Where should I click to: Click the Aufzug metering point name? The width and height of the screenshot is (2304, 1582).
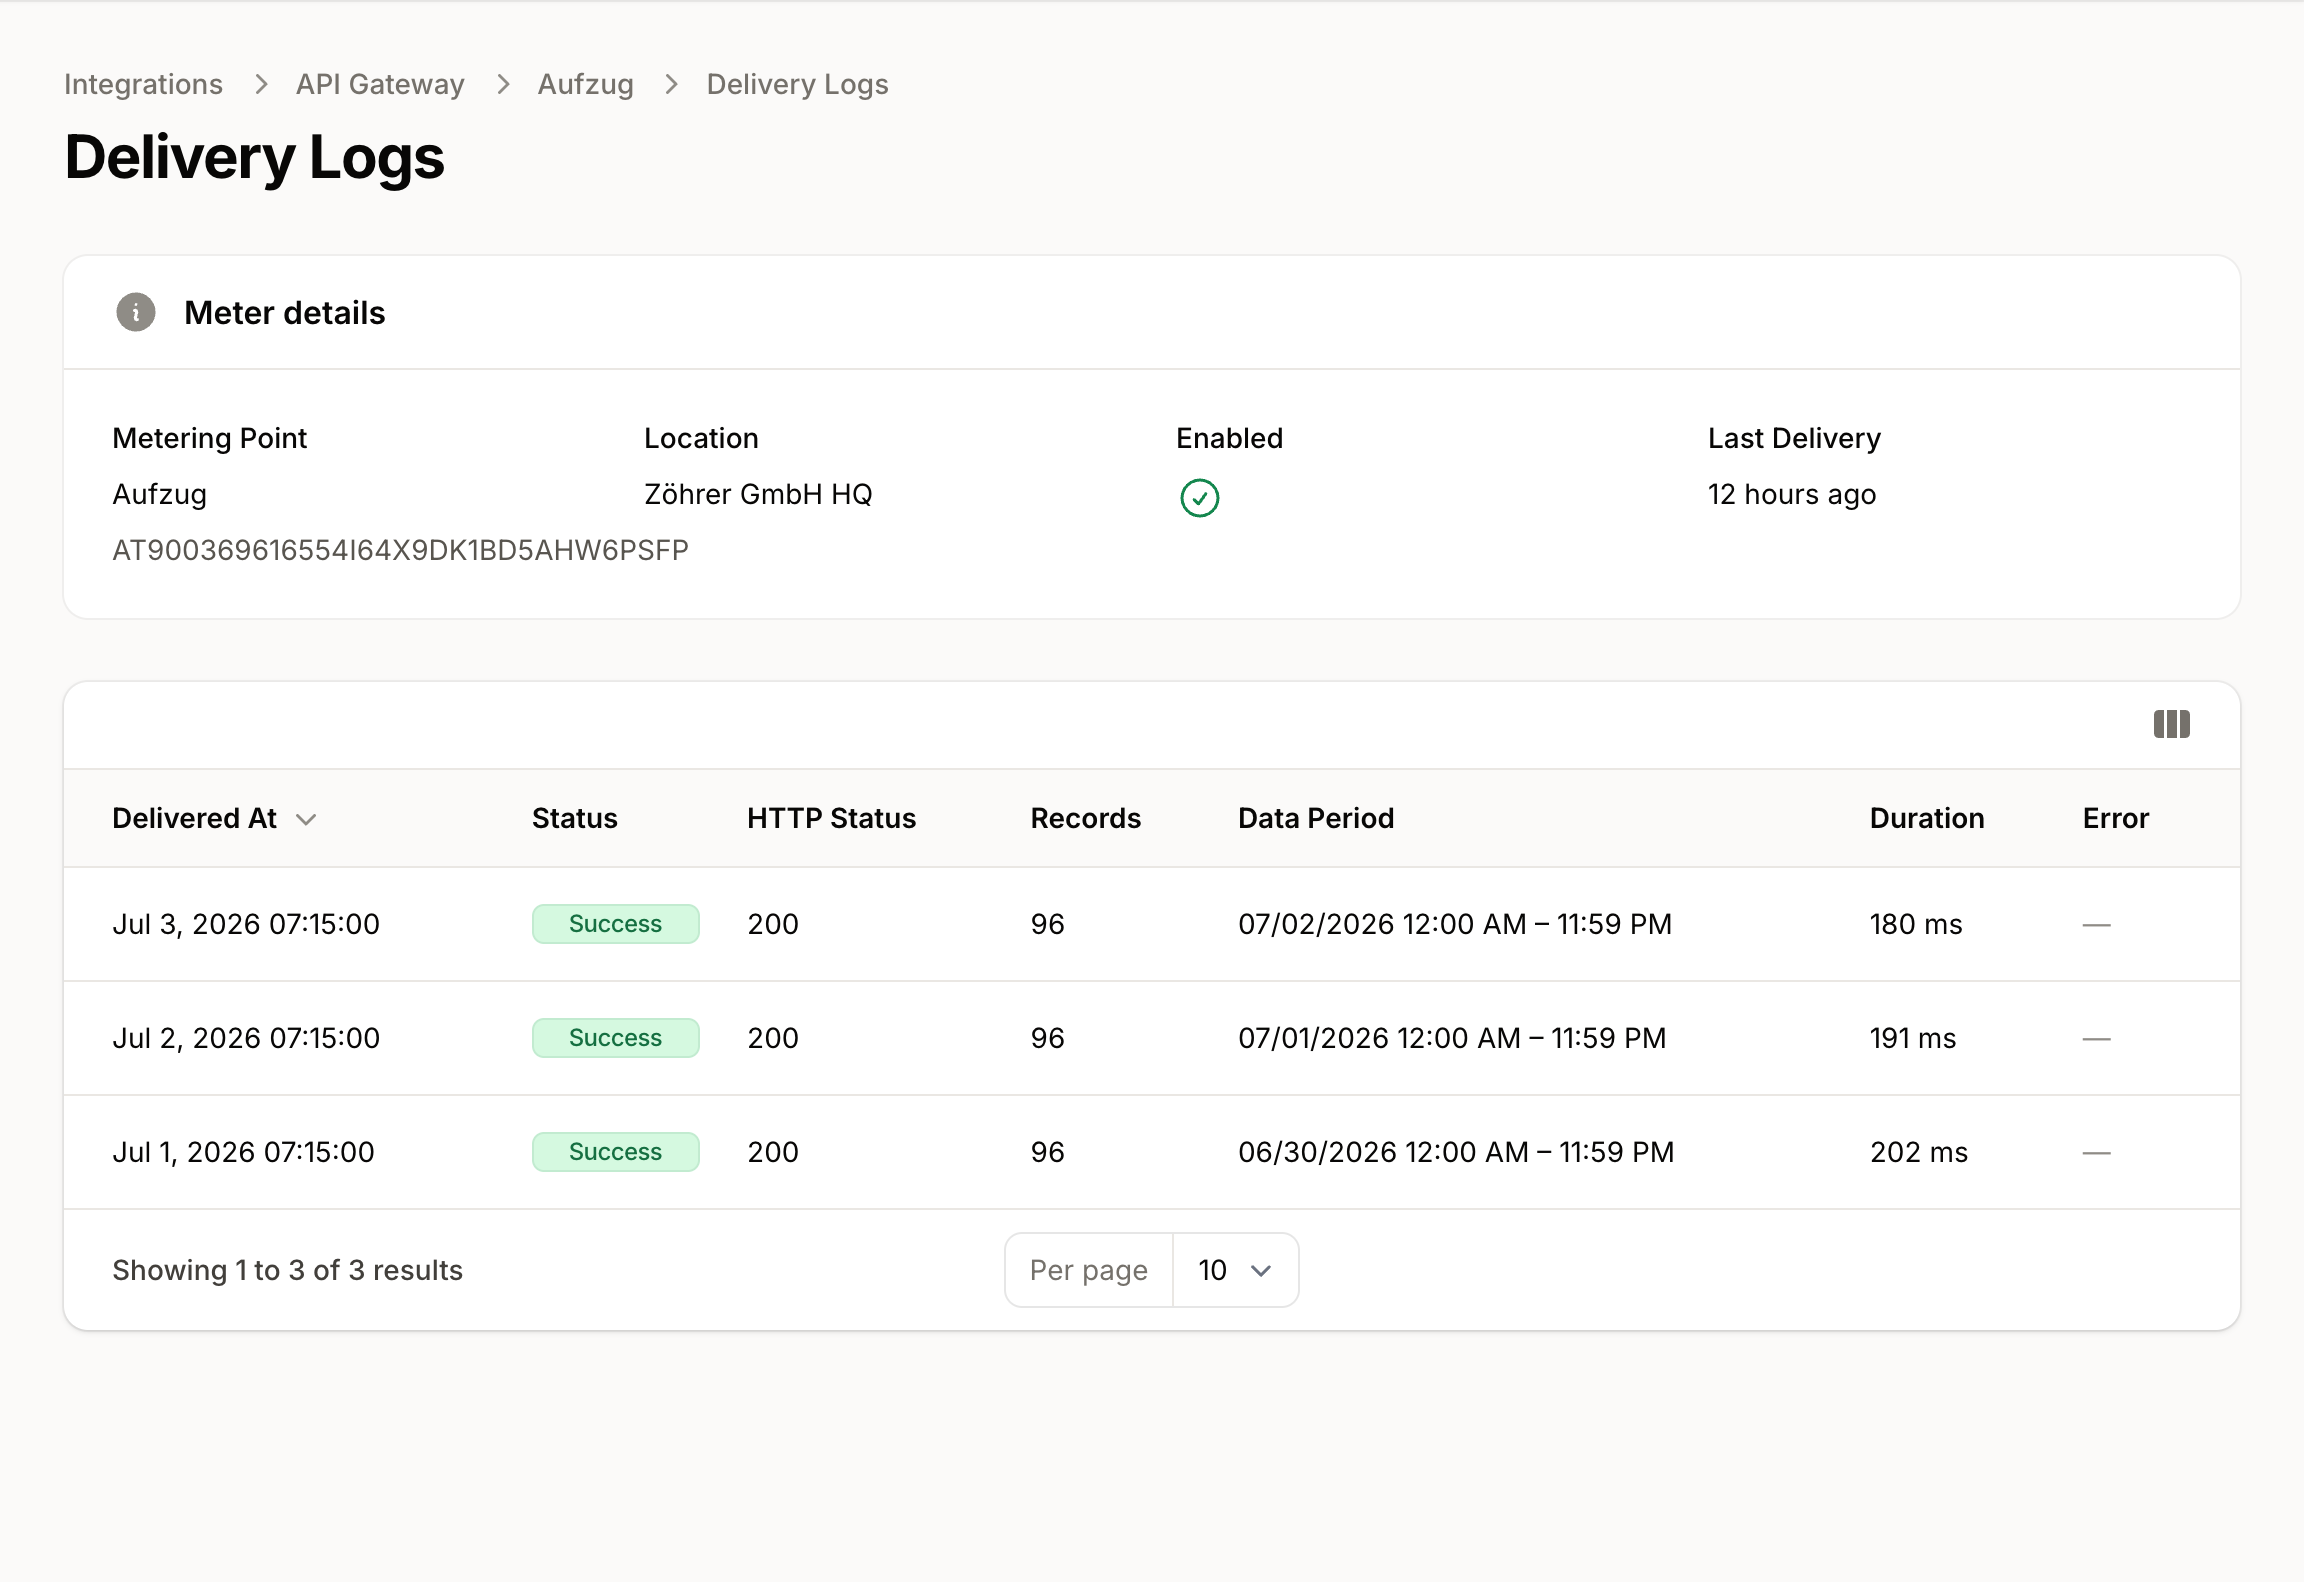tap(159, 494)
